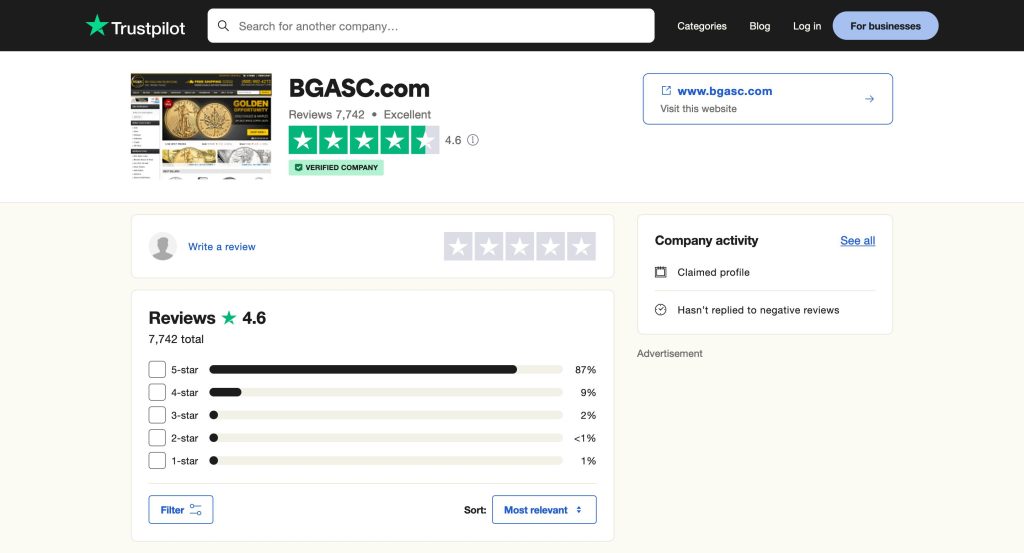The height and width of the screenshot is (553, 1024).
Task: Click the 4-star rating distribution bar
Action: pyautogui.click(x=385, y=392)
